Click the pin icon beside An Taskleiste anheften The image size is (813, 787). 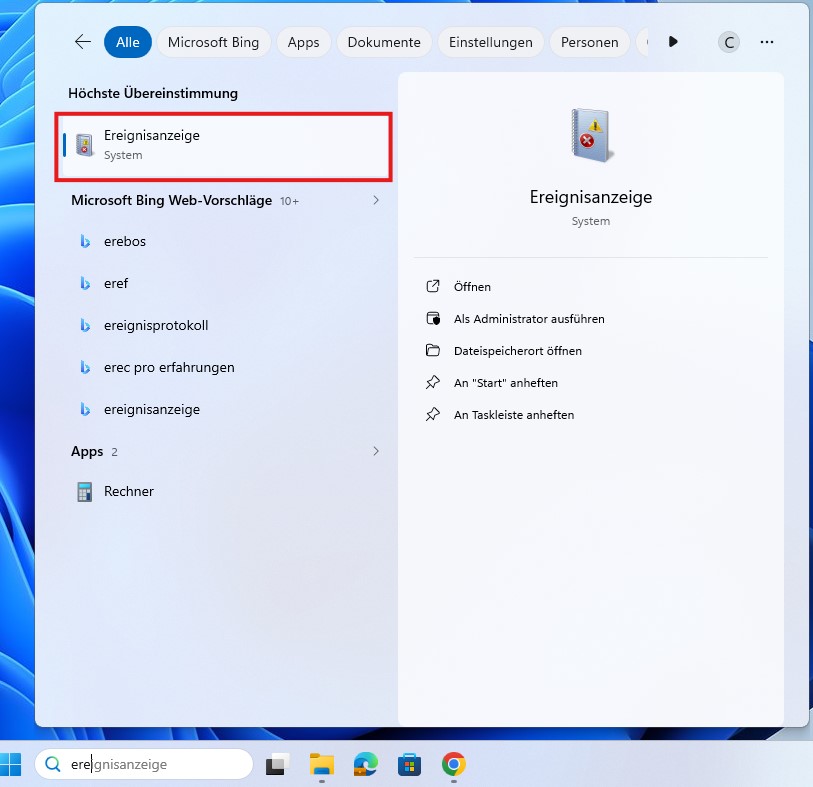pyautogui.click(x=433, y=415)
